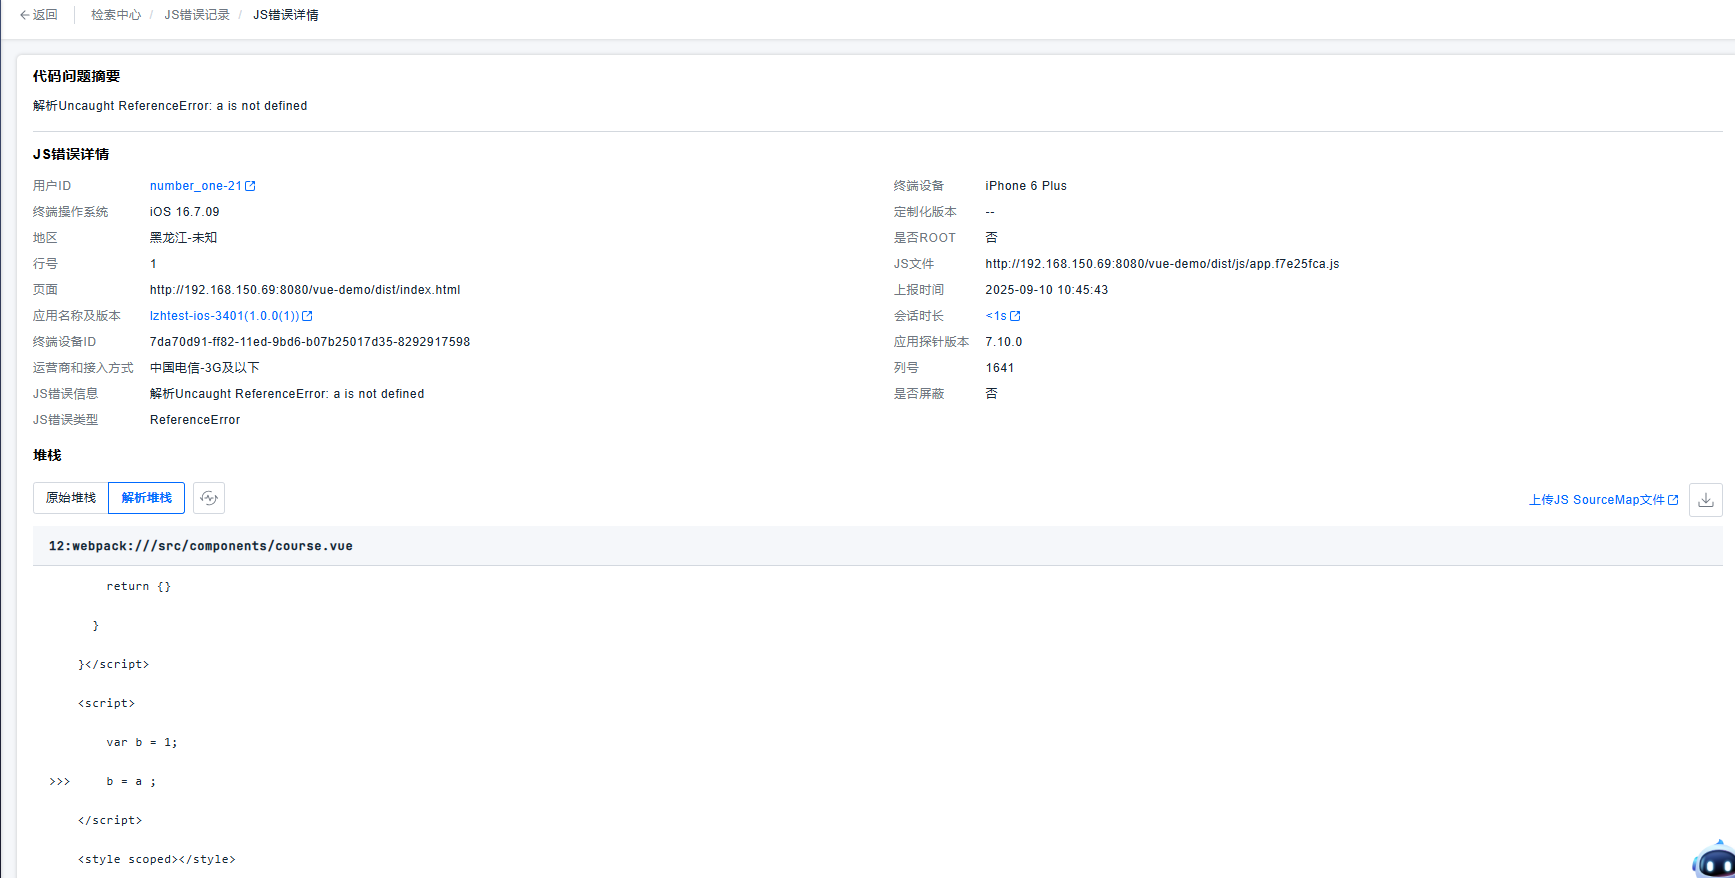Switch to the 原始堆栈 tab
The height and width of the screenshot is (878, 1735).
click(71, 498)
